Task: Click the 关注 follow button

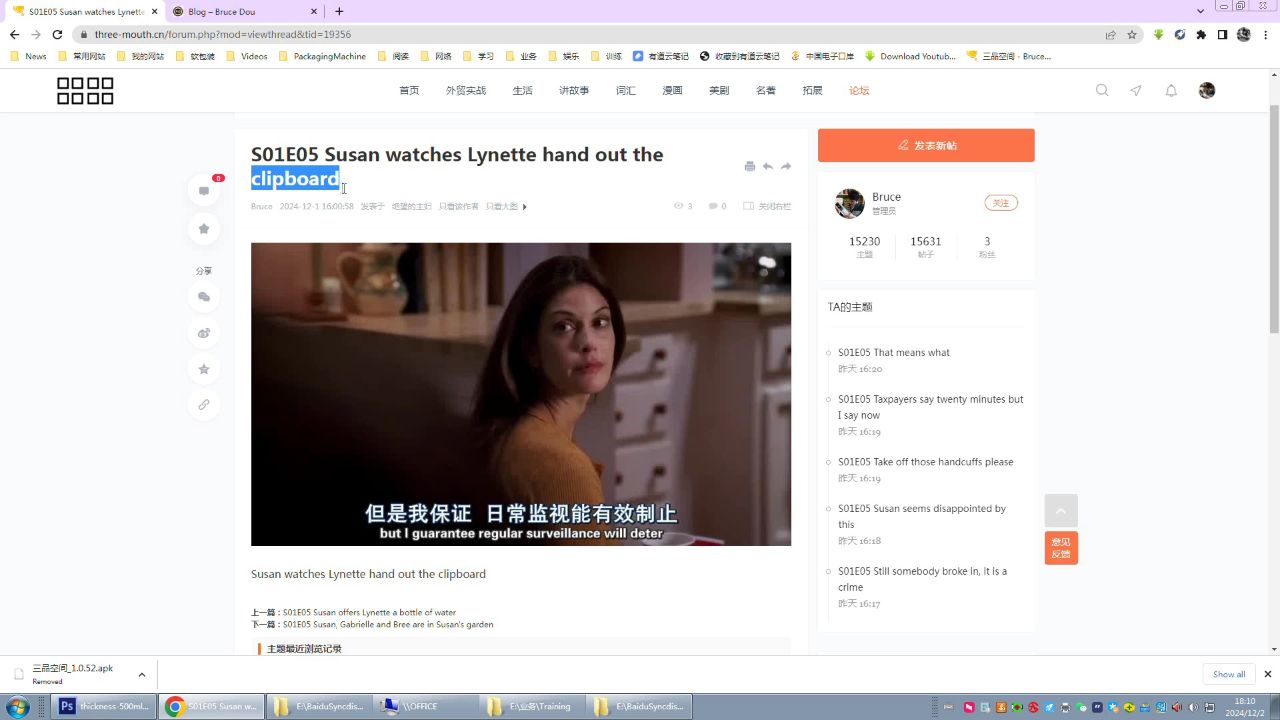Action: [1000, 203]
